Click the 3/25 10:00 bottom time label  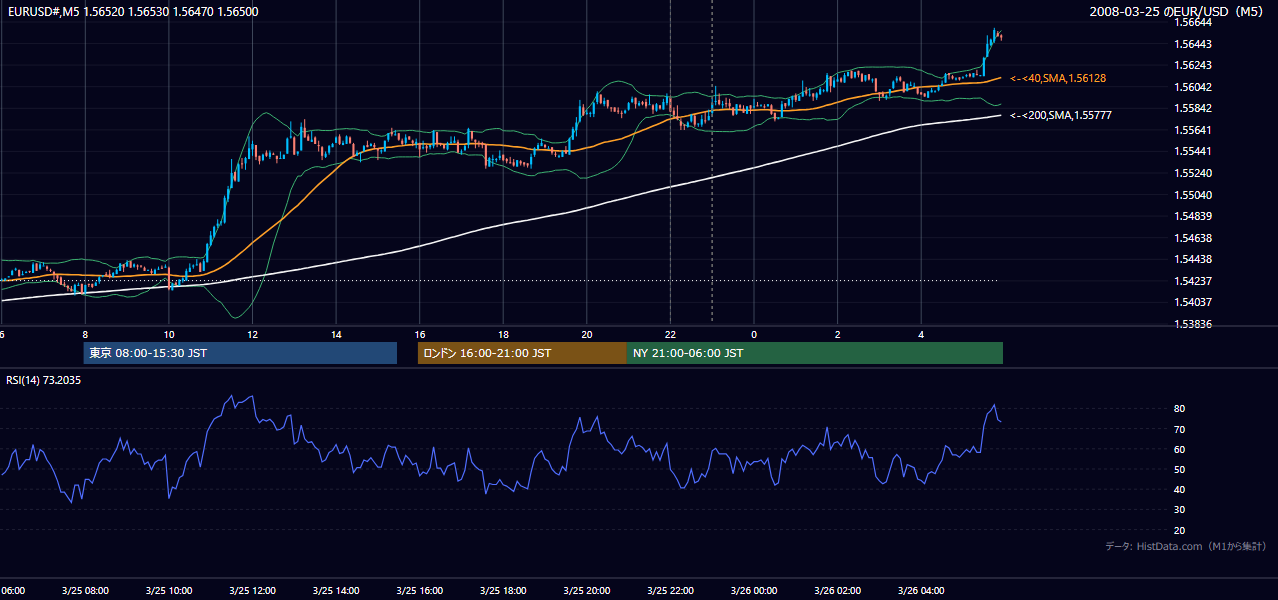coord(169,590)
